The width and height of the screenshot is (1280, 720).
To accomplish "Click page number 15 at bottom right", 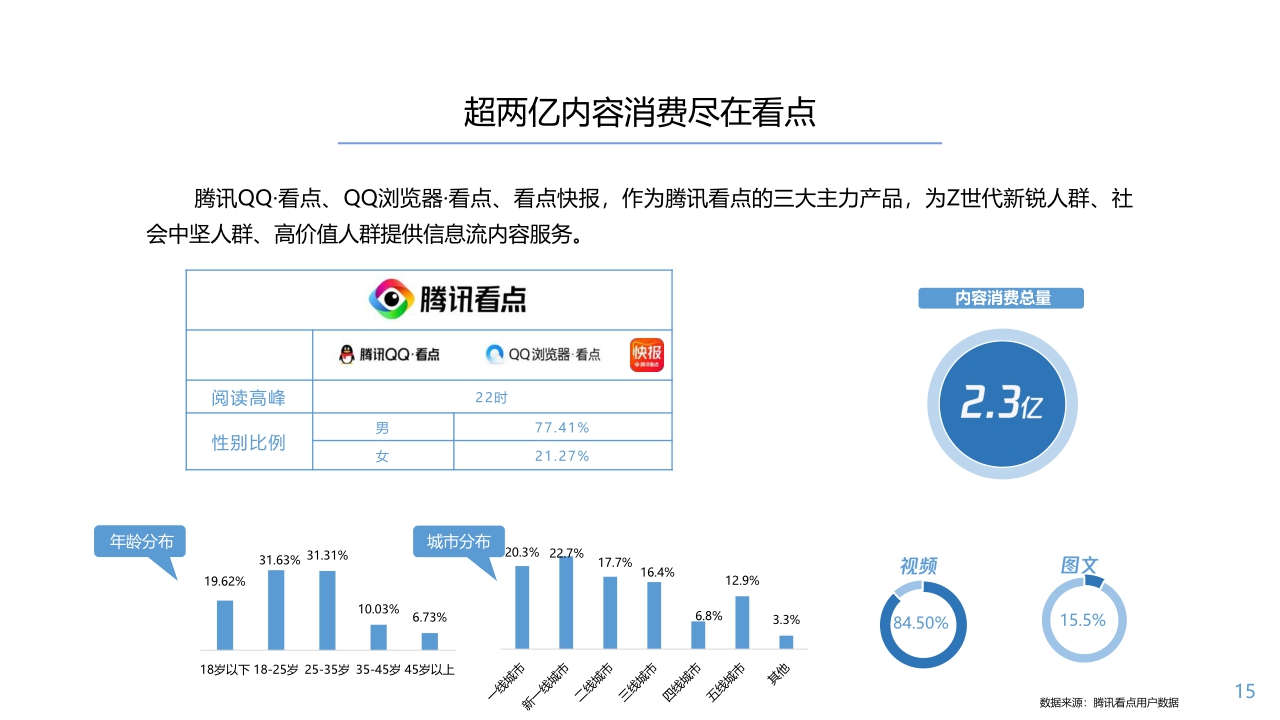I will click(x=1244, y=690).
